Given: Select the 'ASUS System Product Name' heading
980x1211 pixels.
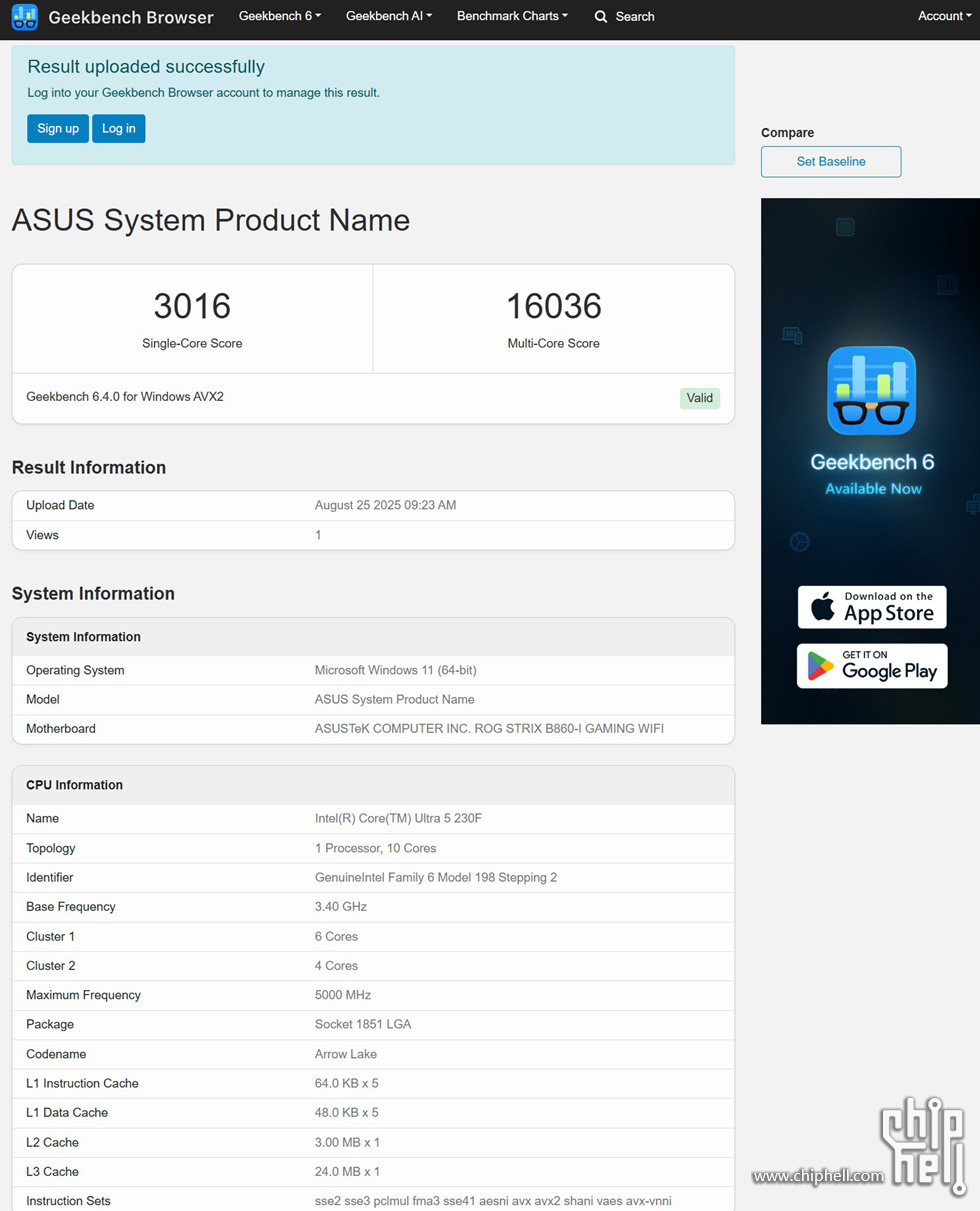Looking at the screenshot, I should 211,220.
